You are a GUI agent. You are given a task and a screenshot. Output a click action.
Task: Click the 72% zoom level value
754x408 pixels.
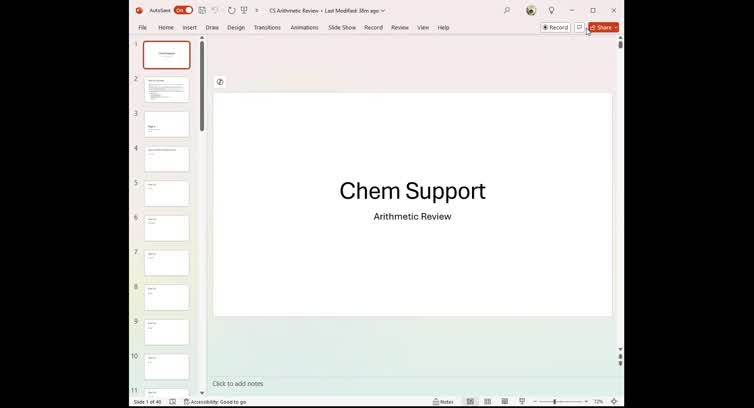coord(598,401)
